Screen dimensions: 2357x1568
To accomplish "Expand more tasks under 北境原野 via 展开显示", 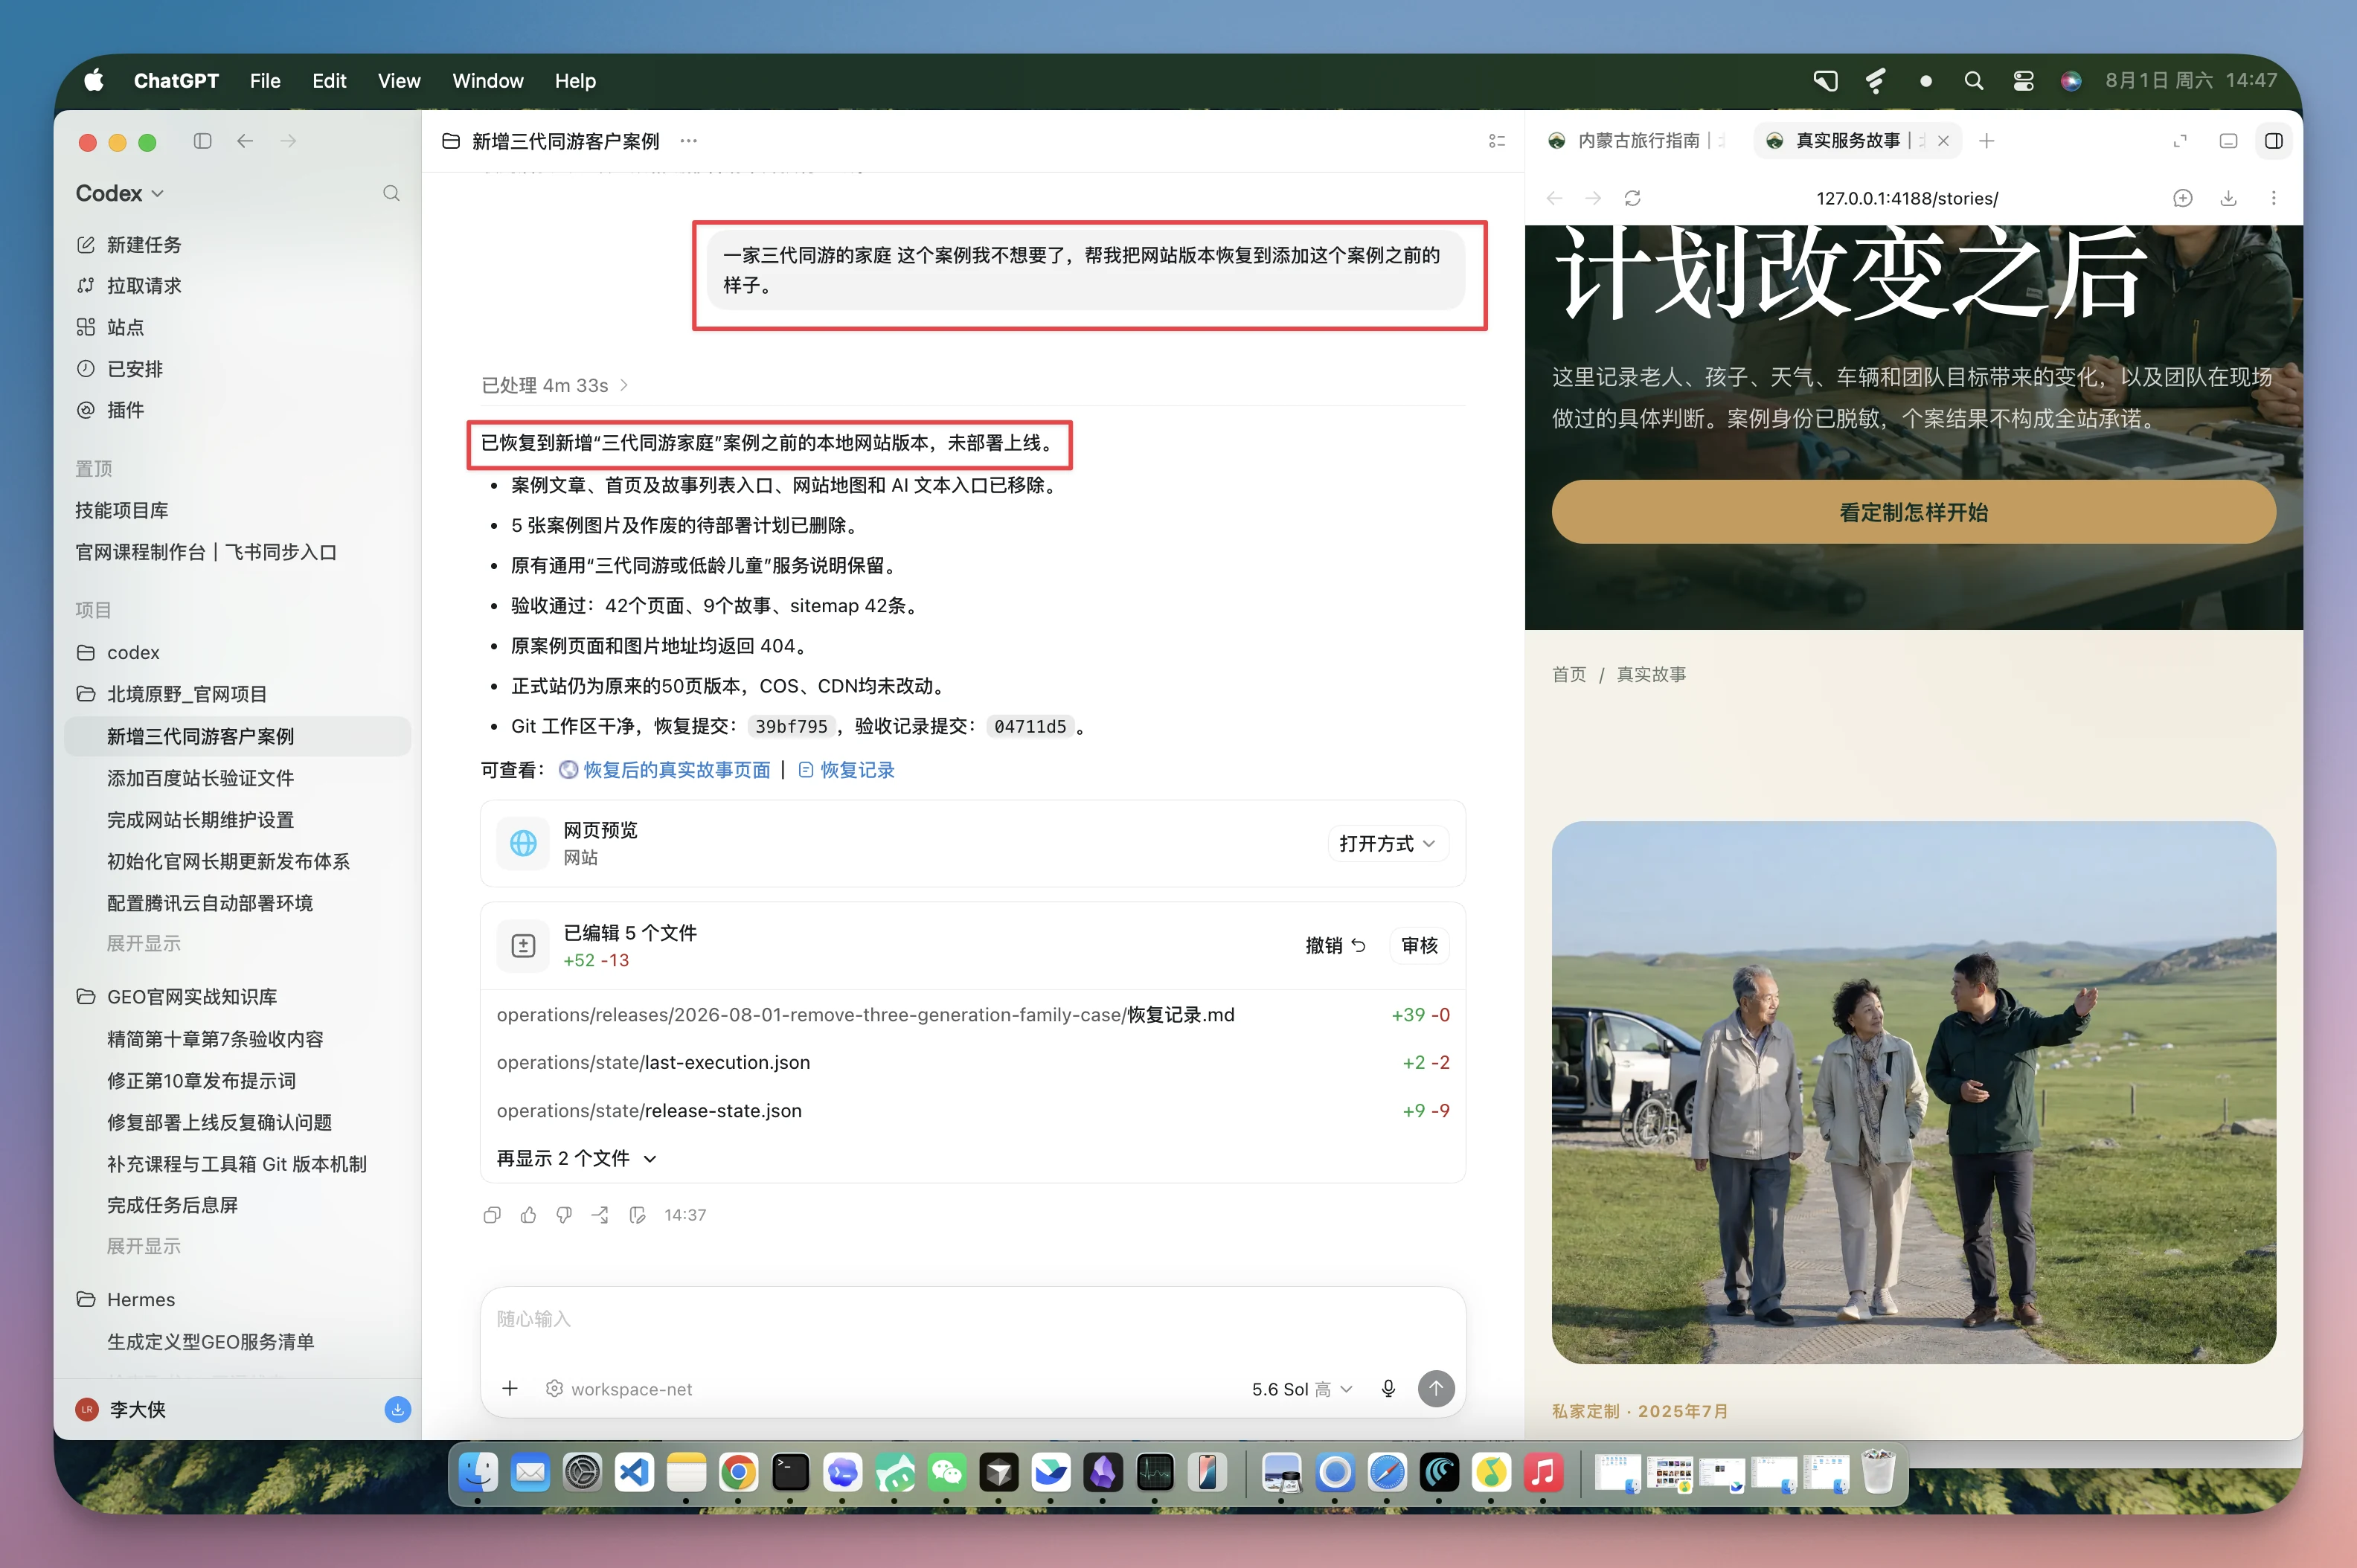I will (x=144, y=943).
